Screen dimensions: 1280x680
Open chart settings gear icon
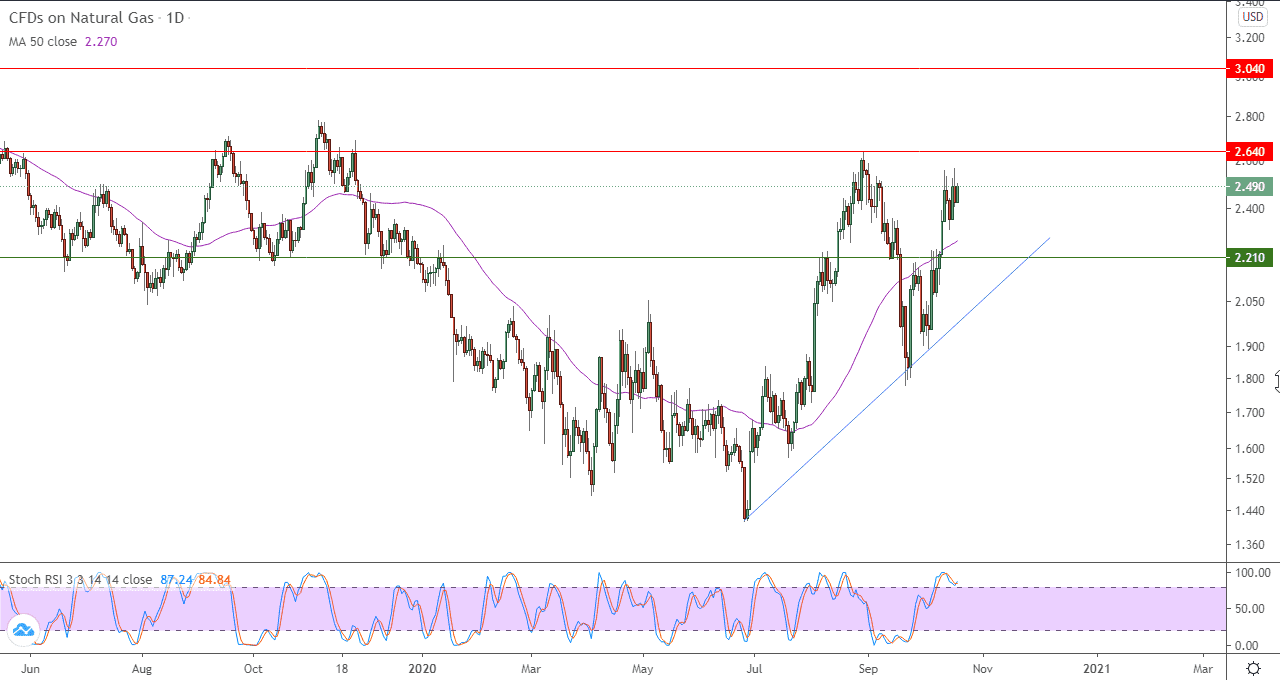(x=1252, y=668)
